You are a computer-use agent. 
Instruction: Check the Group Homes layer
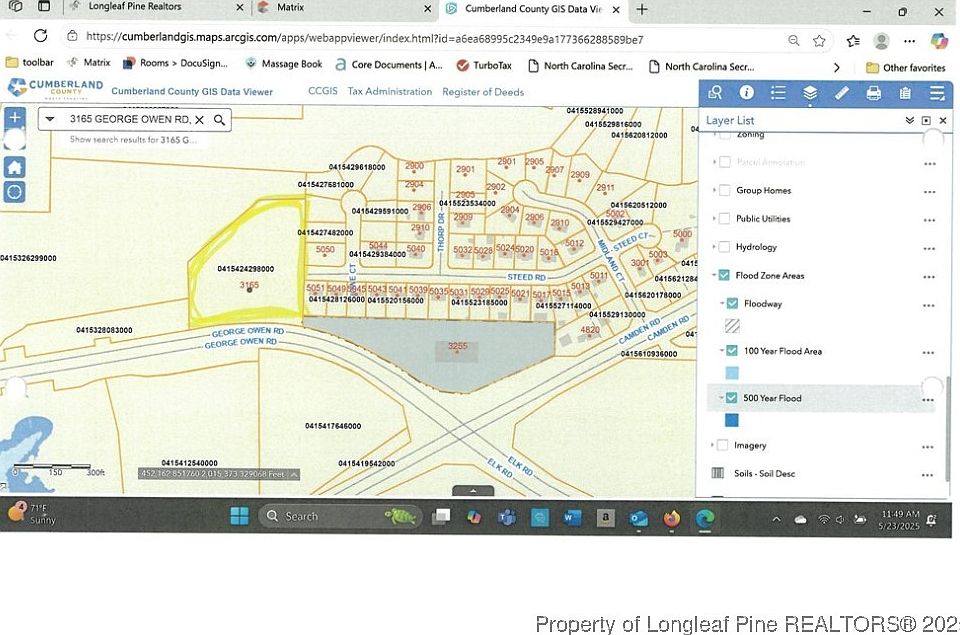point(724,190)
